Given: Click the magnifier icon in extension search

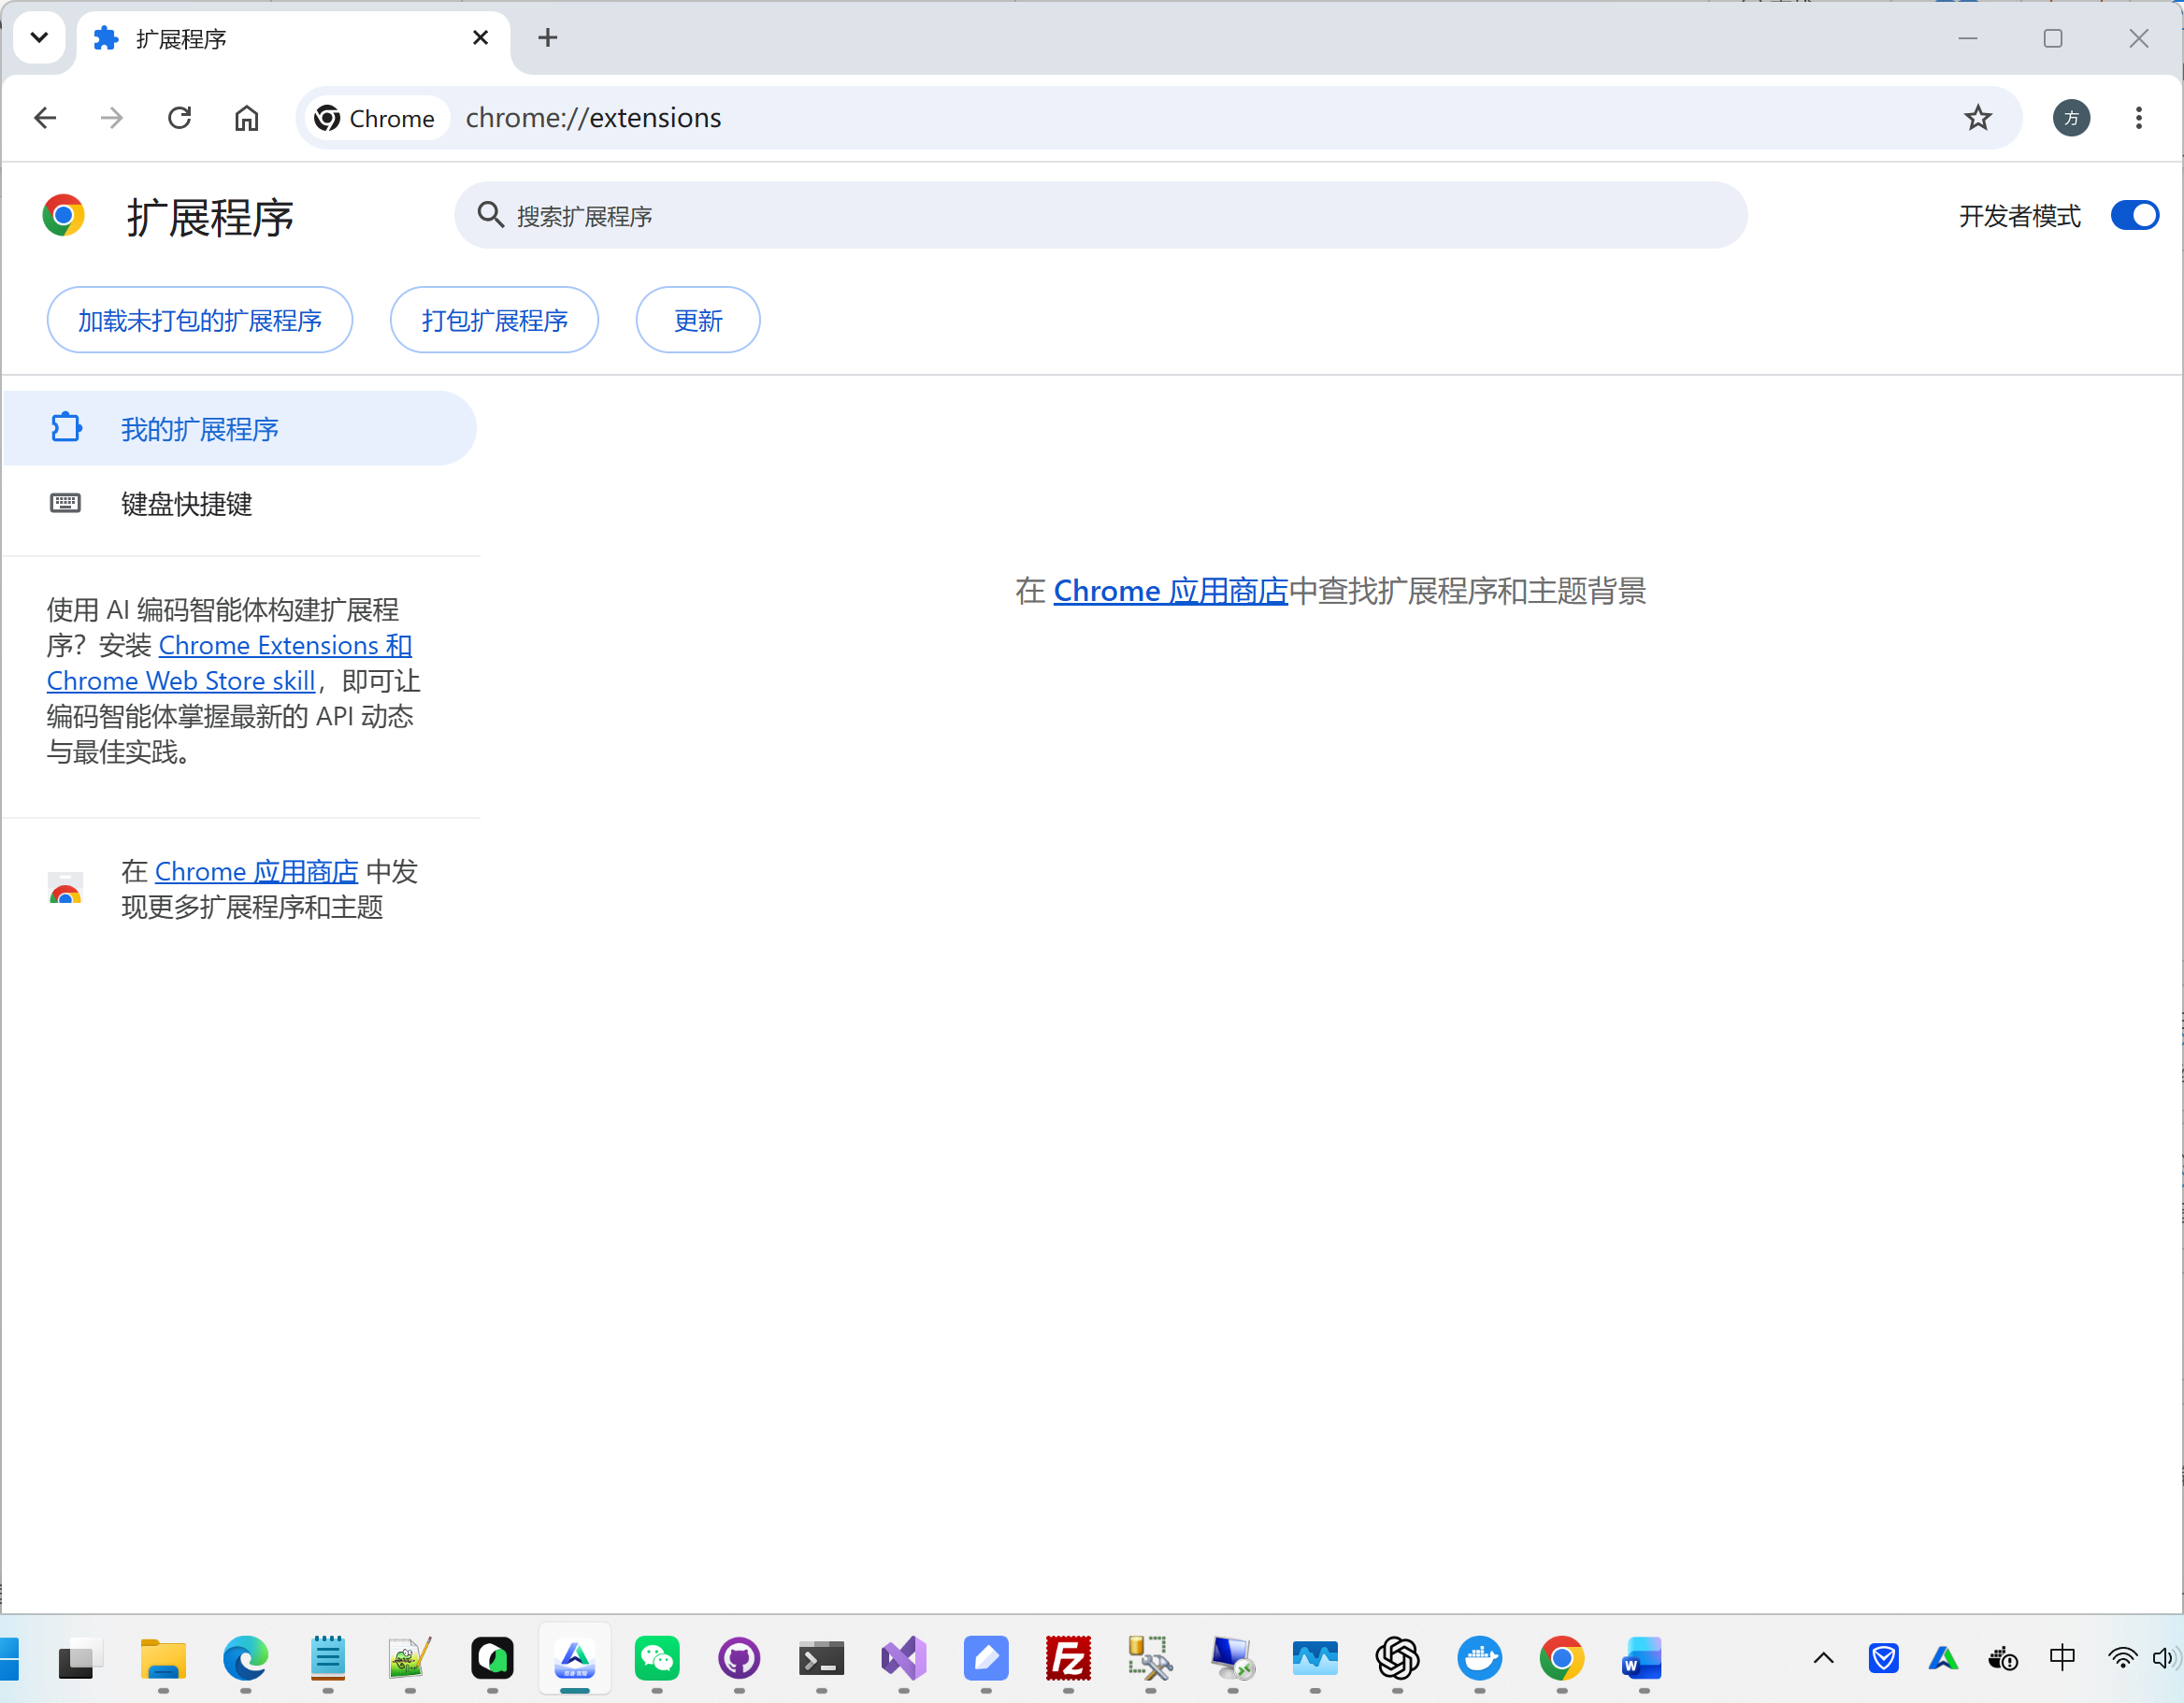Looking at the screenshot, I should click(x=490, y=214).
